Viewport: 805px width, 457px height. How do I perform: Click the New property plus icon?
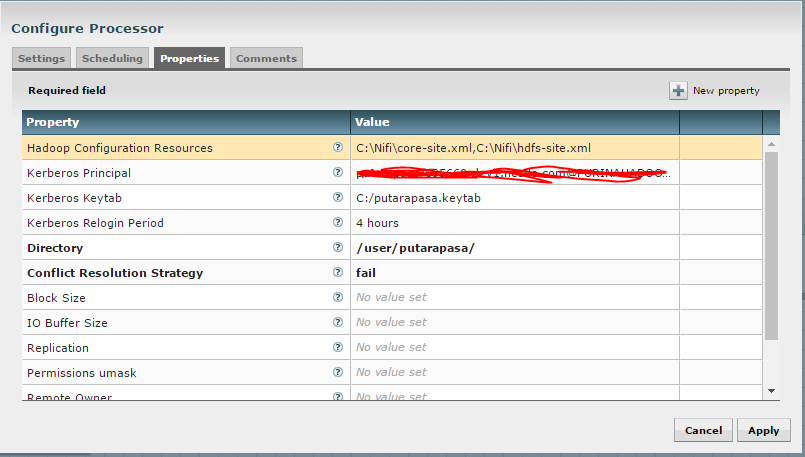pyautogui.click(x=678, y=91)
